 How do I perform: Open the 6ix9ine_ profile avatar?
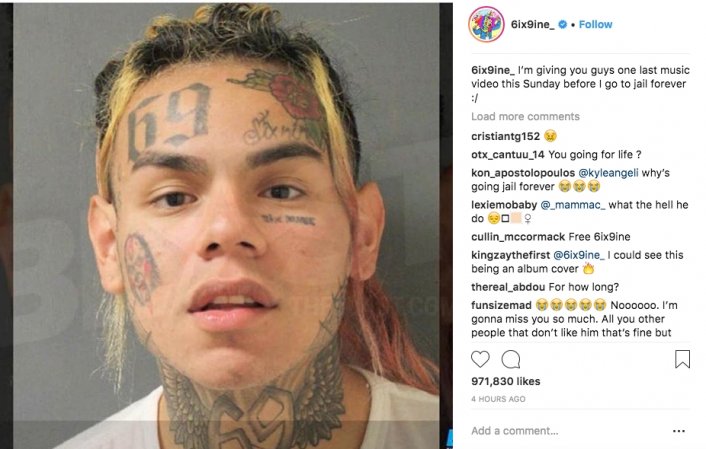pyautogui.click(x=486, y=24)
